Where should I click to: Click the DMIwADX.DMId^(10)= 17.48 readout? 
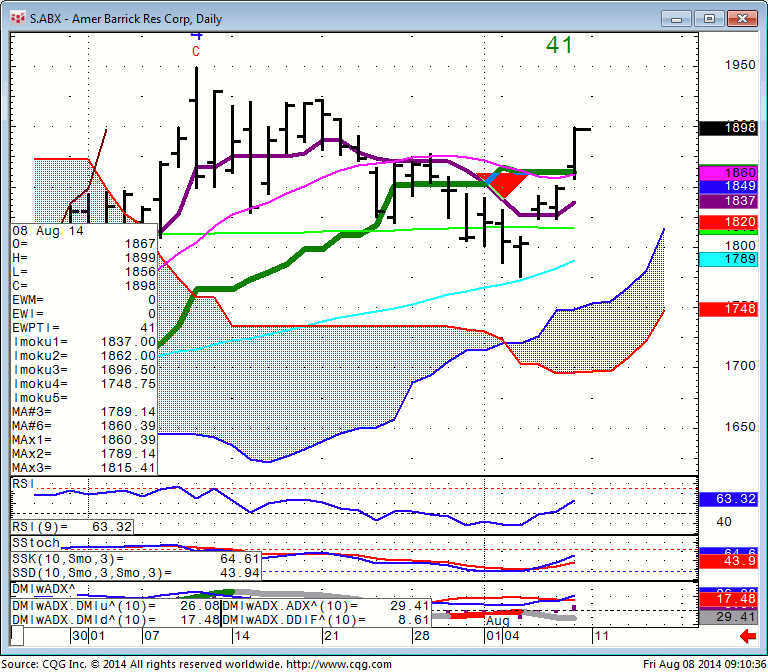pyautogui.click(x=116, y=620)
